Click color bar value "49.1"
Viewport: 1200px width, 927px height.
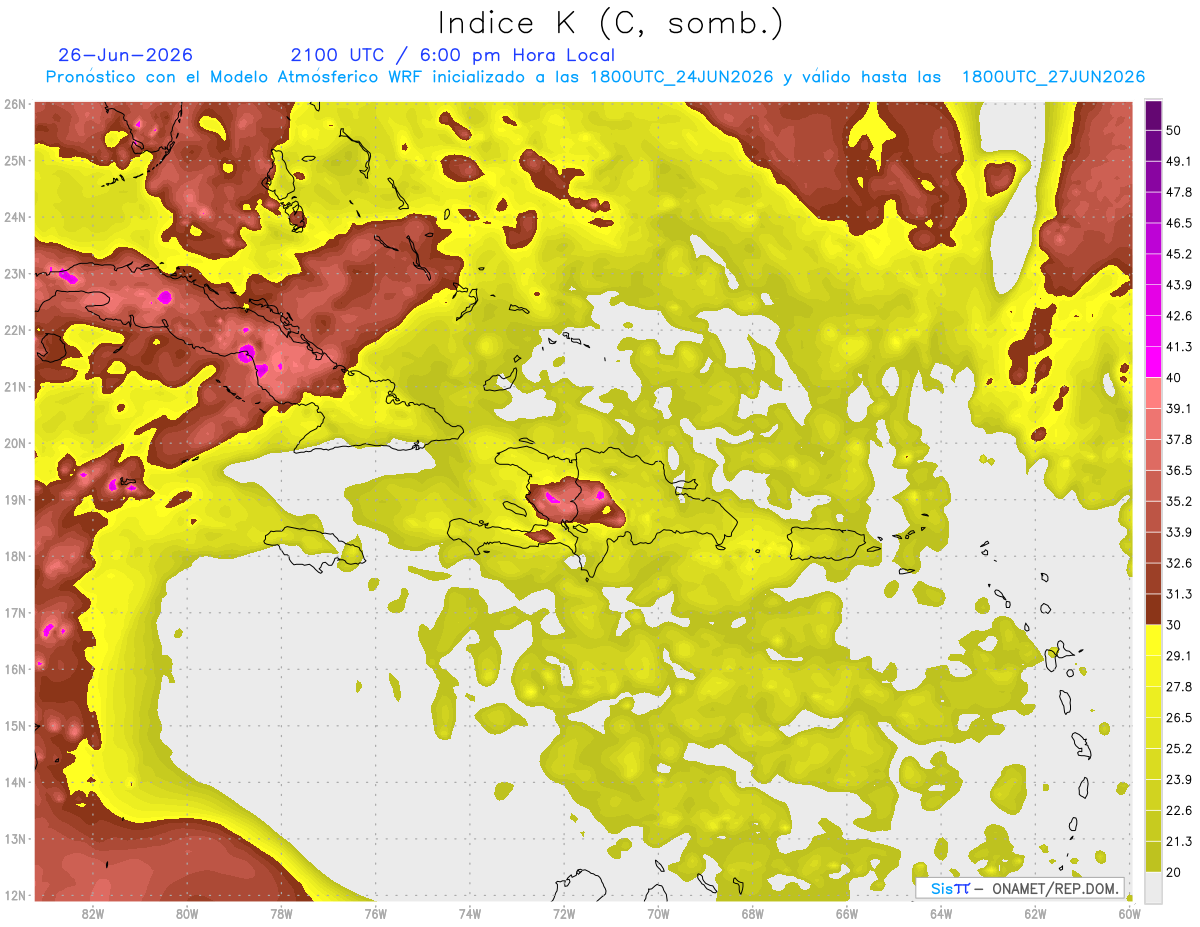pos(1179,161)
